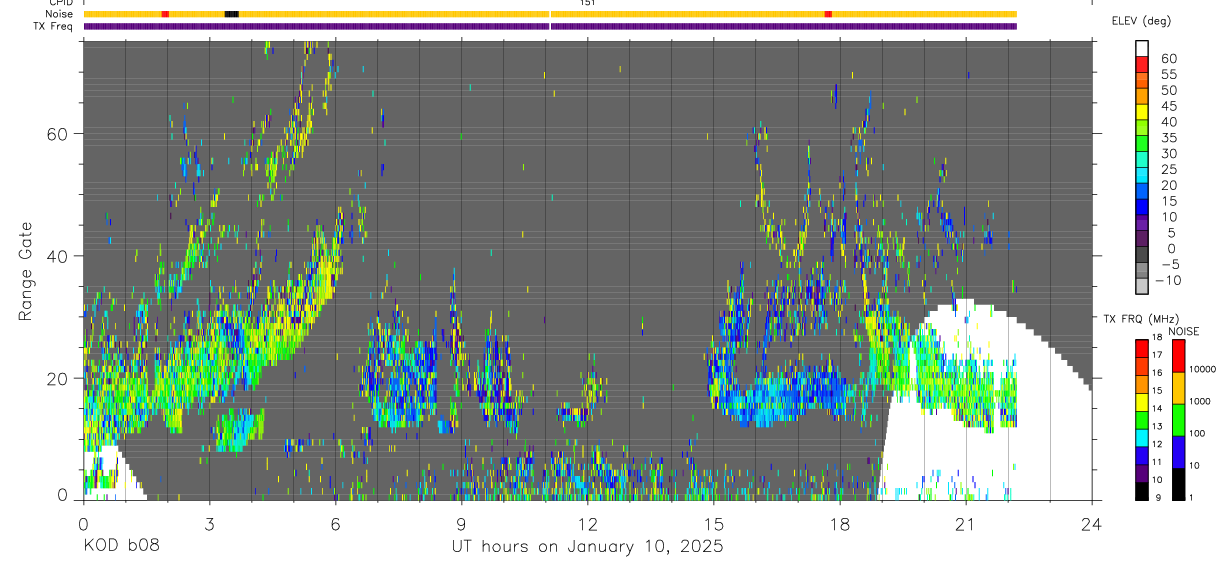Click TX FRQ colorbar label "9"
Screen dimensions: 1228x567
(x=1157, y=497)
